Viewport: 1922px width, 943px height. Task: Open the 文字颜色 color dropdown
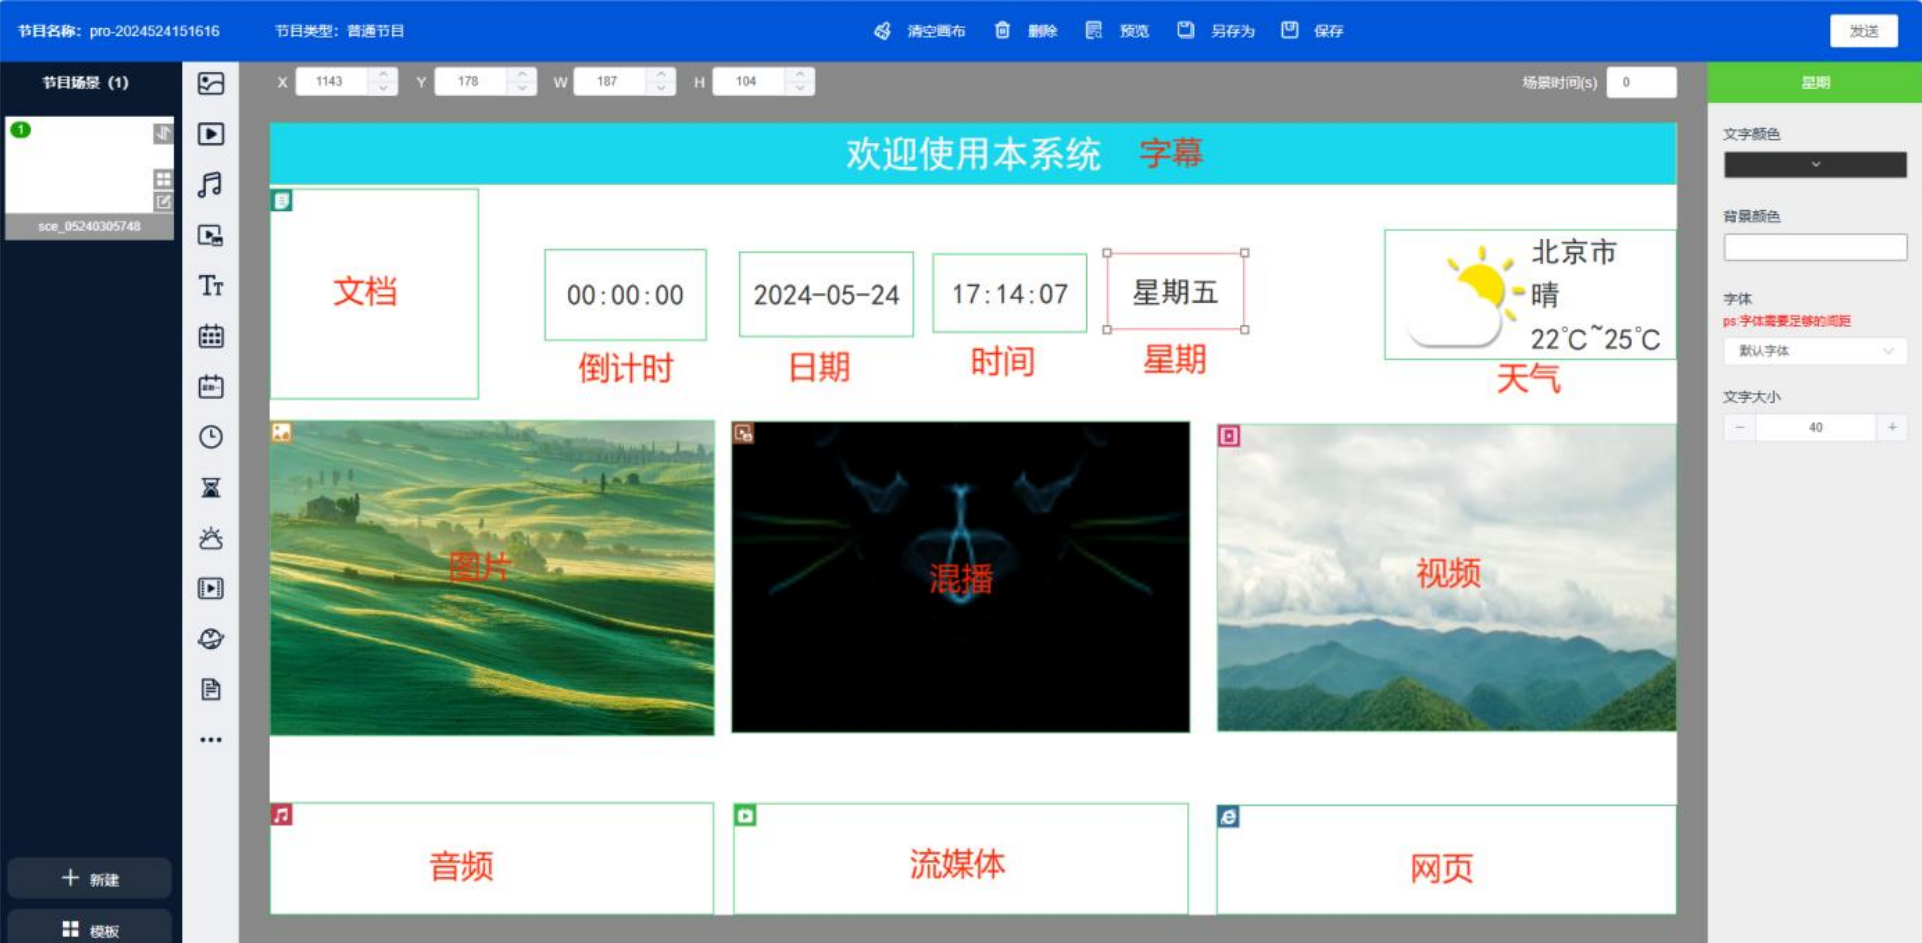click(x=1814, y=164)
